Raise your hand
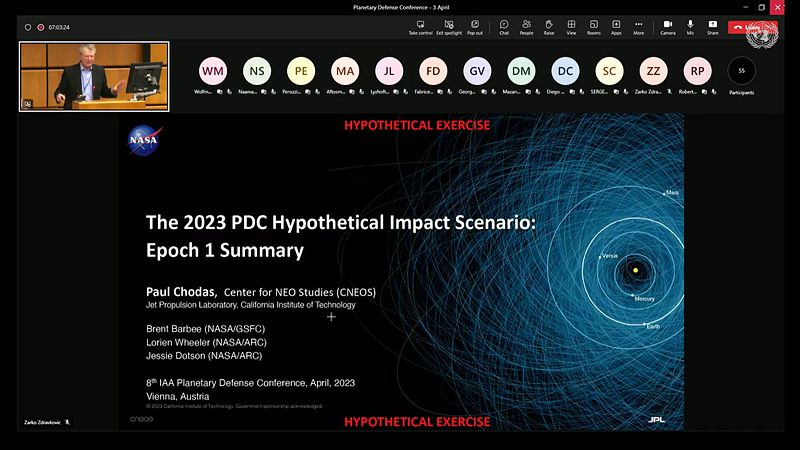800x450 pixels. (x=549, y=27)
